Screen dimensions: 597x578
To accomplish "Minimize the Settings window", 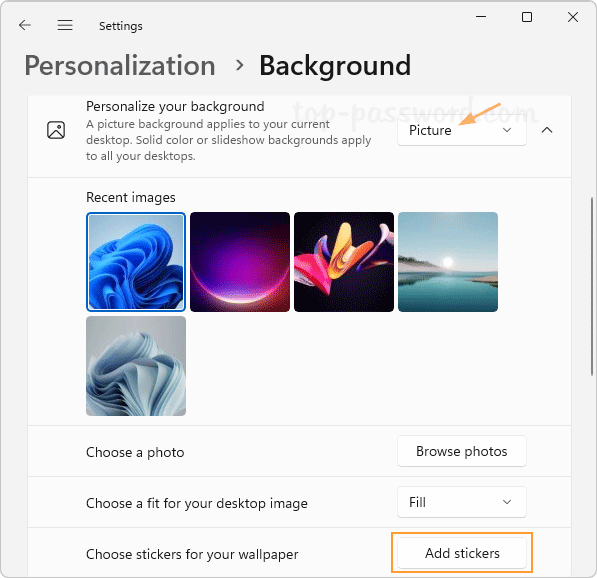I will point(481,17).
